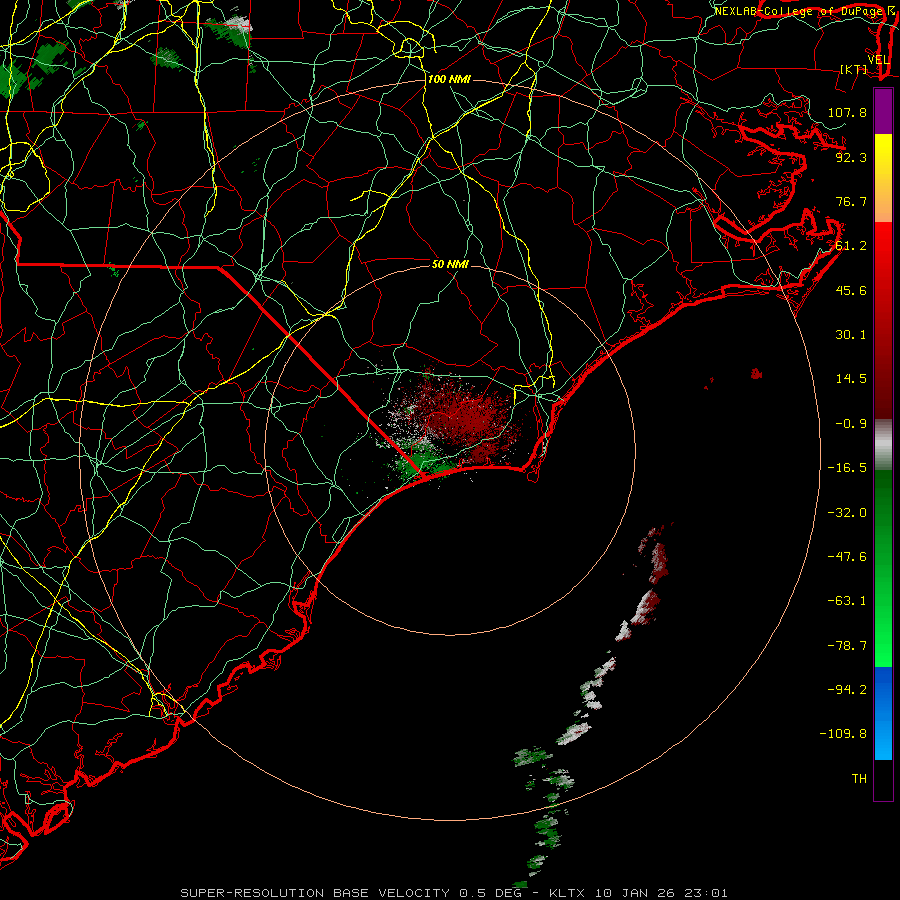This screenshot has height=900, width=900.
Task: Click the 76.7 value on velocity scale
Action: tap(851, 201)
